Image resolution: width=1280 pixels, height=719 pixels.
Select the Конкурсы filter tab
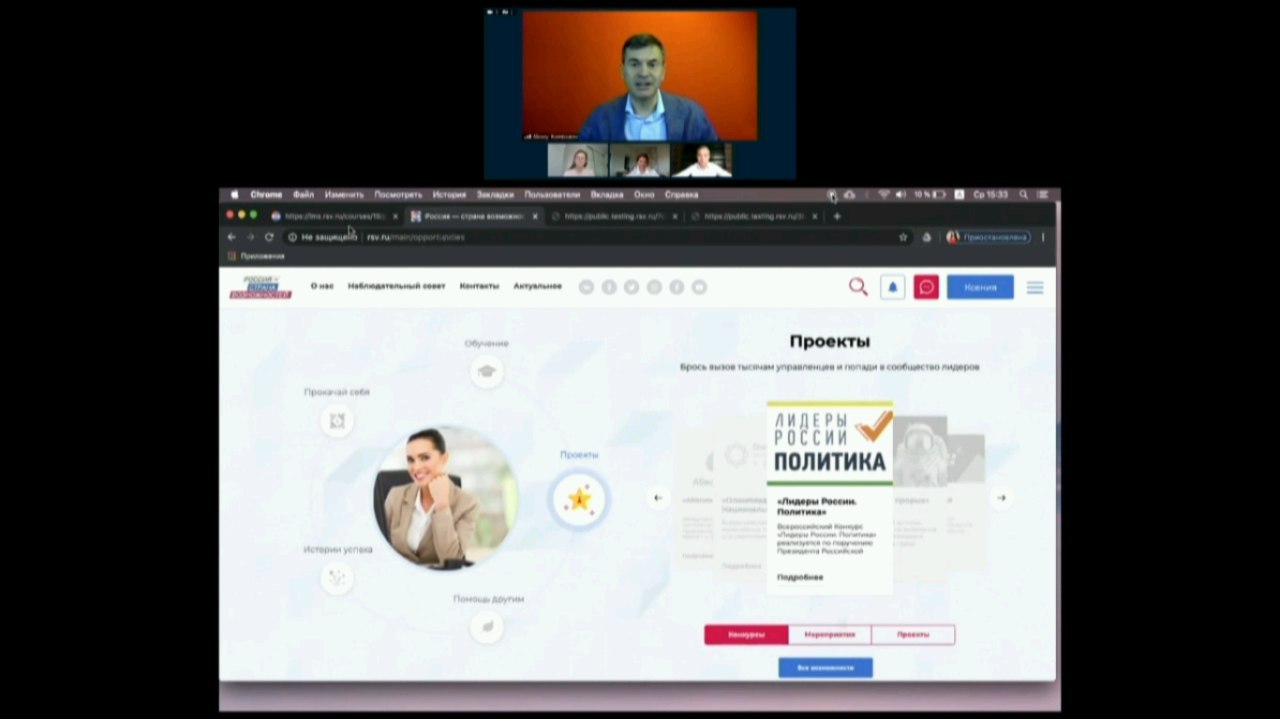746,635
